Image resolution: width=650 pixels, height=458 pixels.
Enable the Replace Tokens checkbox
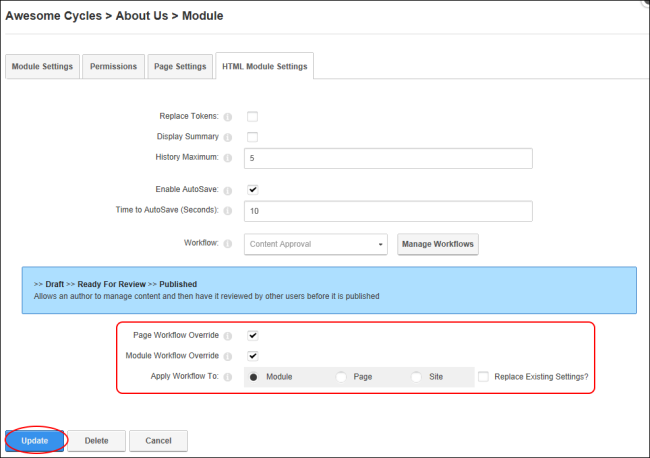pos(252,116)
